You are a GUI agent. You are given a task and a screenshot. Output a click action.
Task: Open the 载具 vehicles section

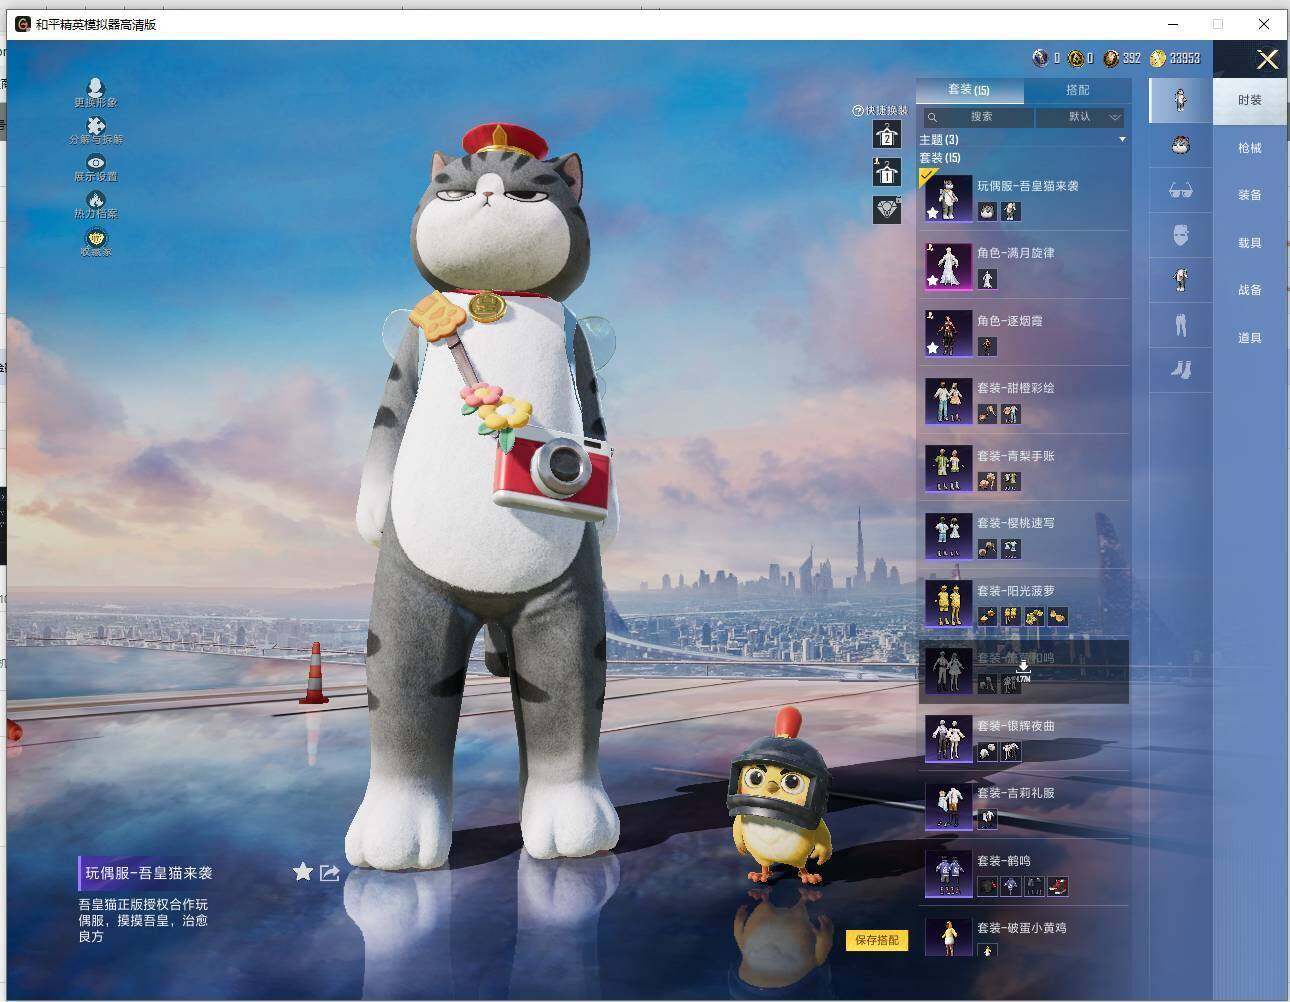point(1250,243)
